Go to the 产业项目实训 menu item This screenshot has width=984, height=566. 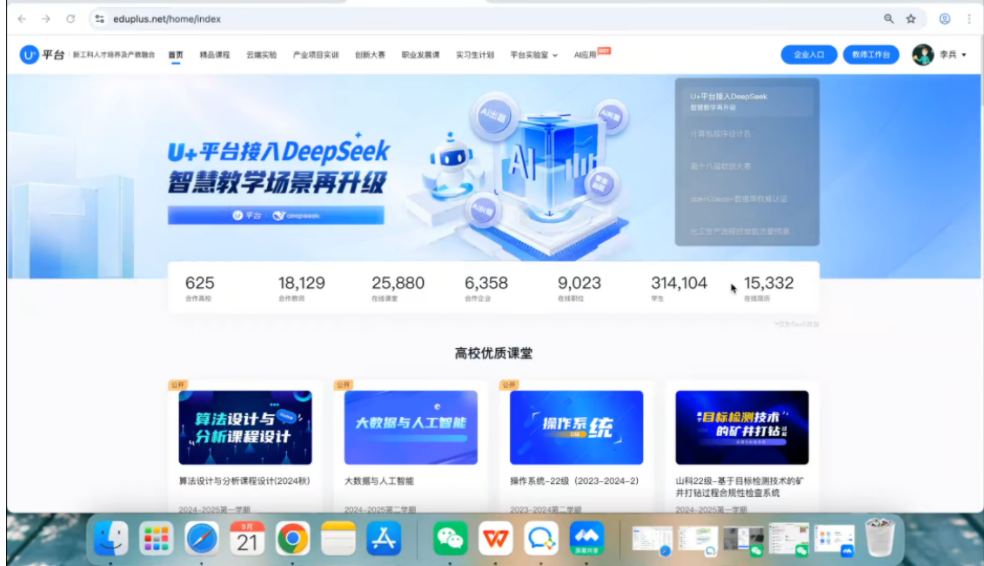coord(316,55)
